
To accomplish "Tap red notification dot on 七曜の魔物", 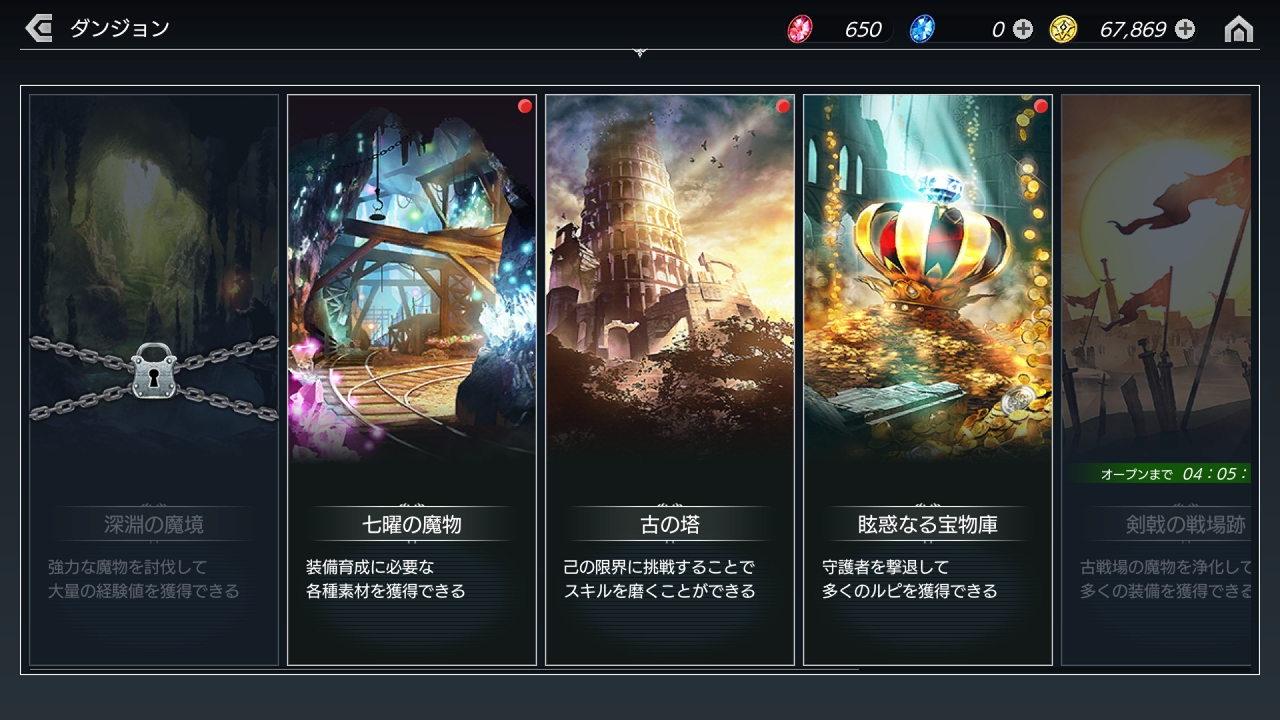I will [525, 106].
